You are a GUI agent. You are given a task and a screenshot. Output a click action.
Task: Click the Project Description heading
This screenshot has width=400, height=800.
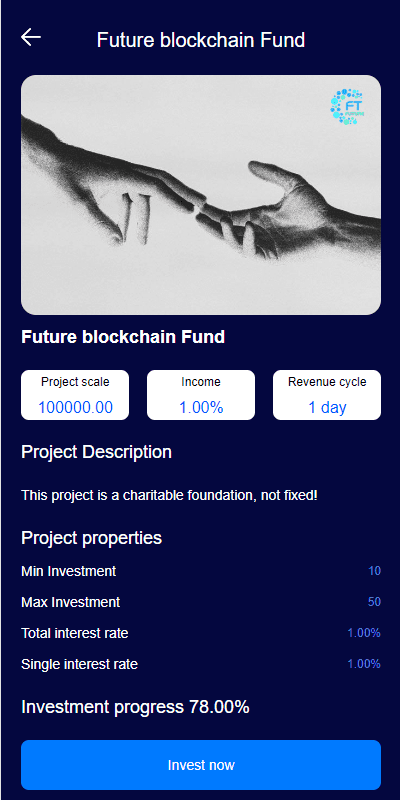[96, 452]
